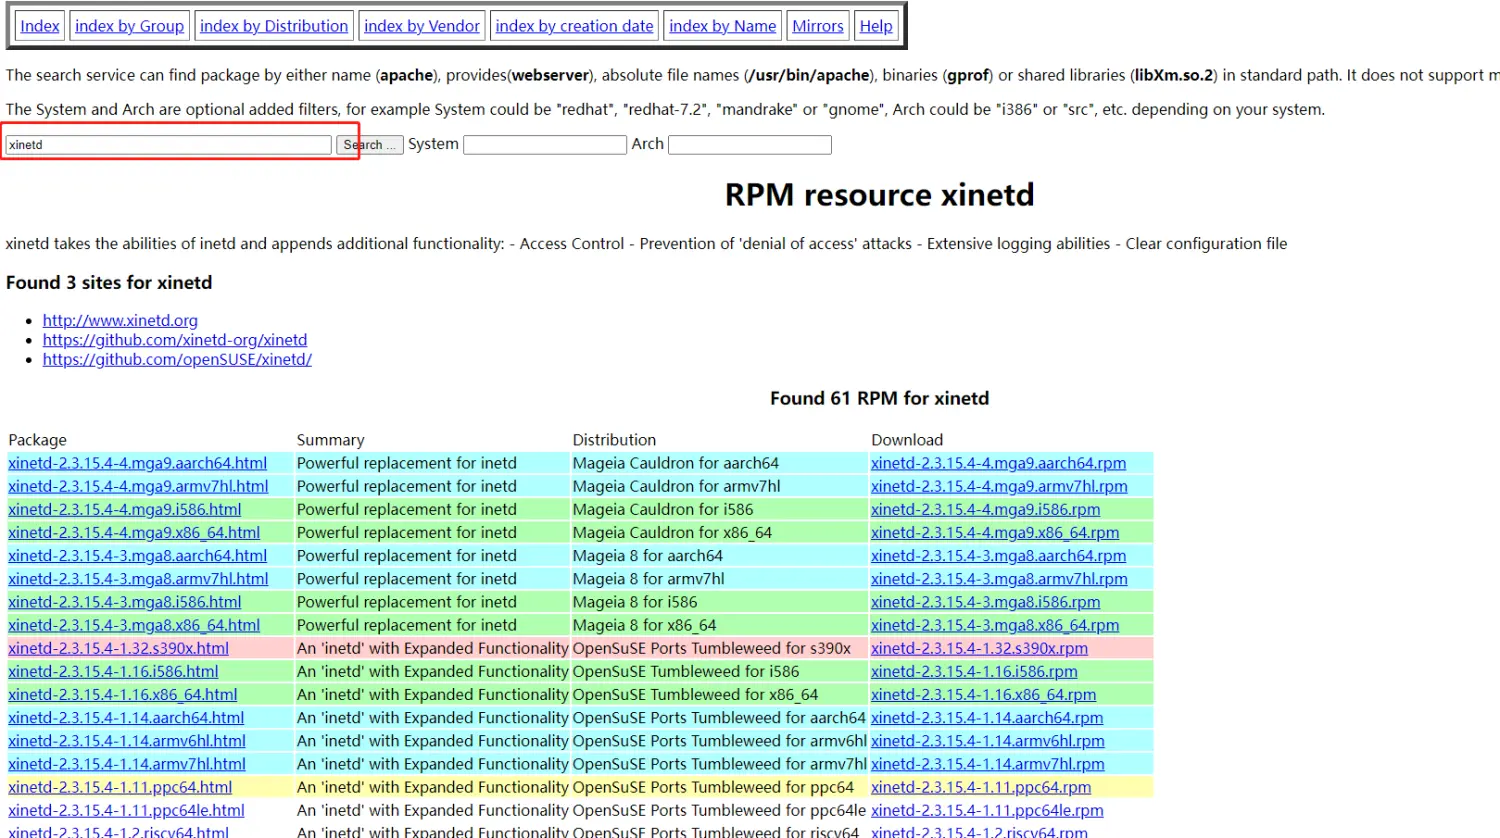This screenshot has width=1500, height=838.
Task: Open index by Group link
Action: (x=129, y=26)
